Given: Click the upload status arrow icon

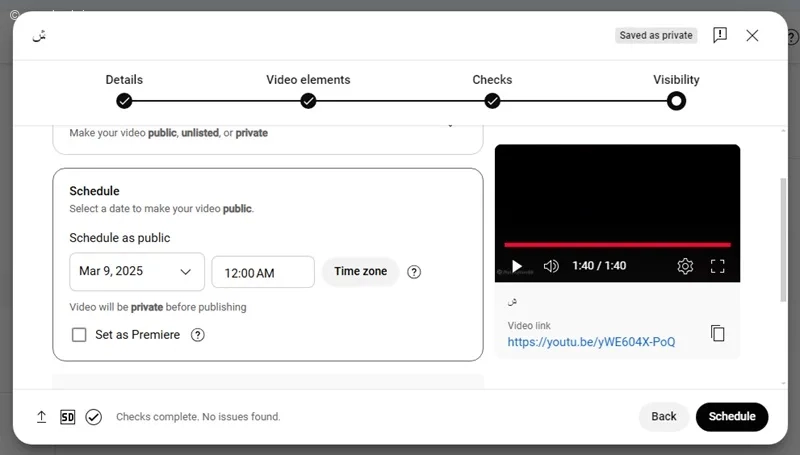Looking at the screenshot, I should click(41, 417).
